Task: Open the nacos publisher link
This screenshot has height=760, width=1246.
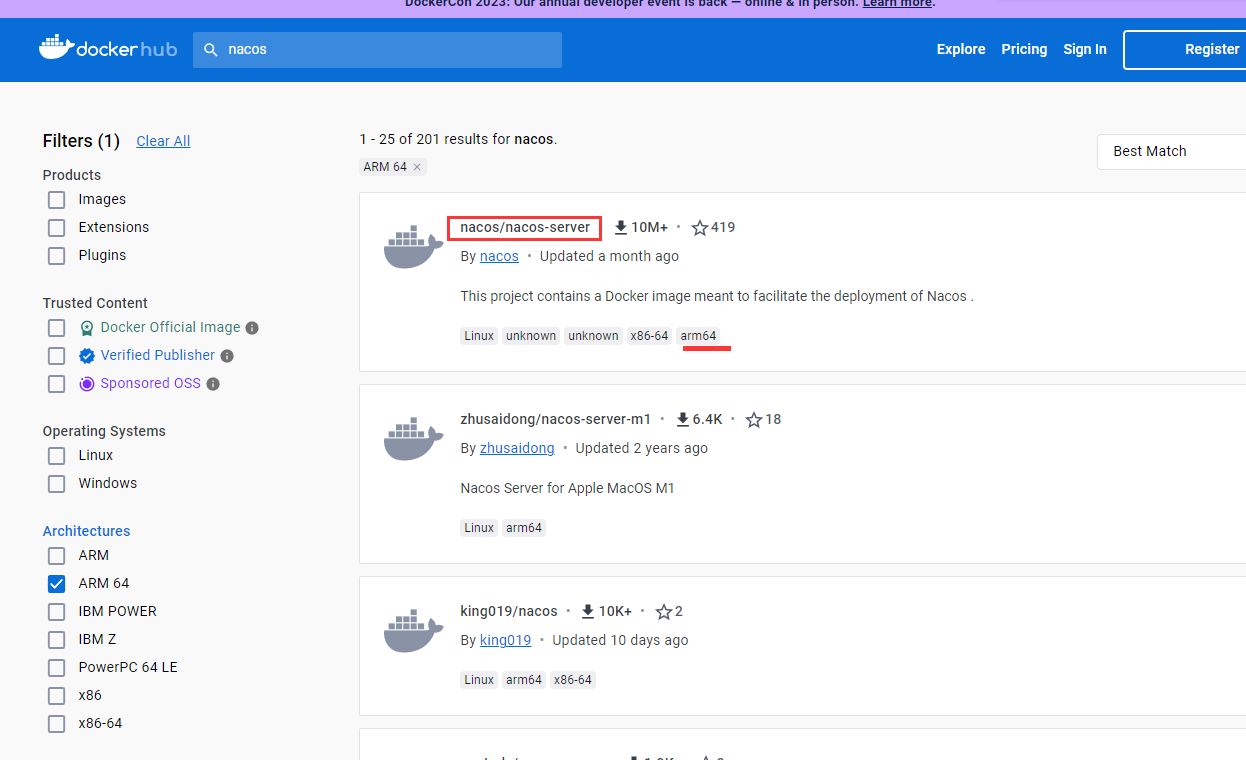Action: pyautogui.click(x=499, y=256)
